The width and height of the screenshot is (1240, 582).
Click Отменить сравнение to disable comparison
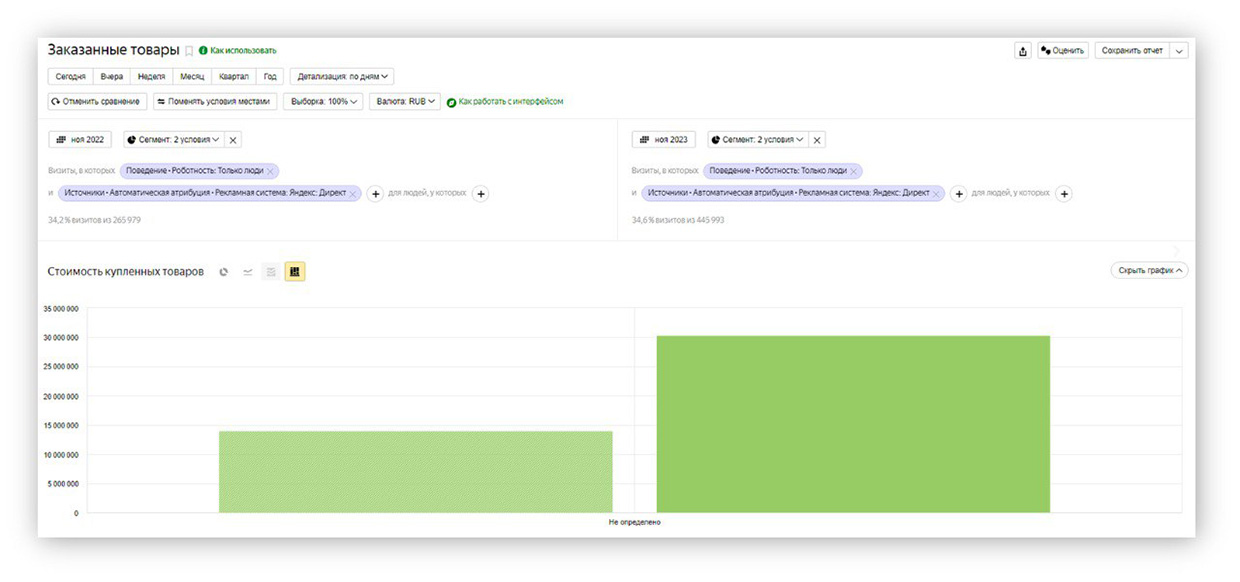click(98, 102)
